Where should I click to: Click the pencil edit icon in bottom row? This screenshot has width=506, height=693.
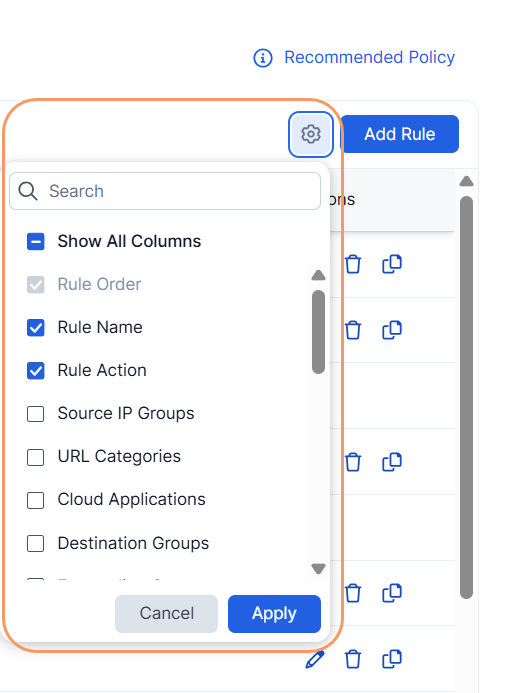click(315, 659)
